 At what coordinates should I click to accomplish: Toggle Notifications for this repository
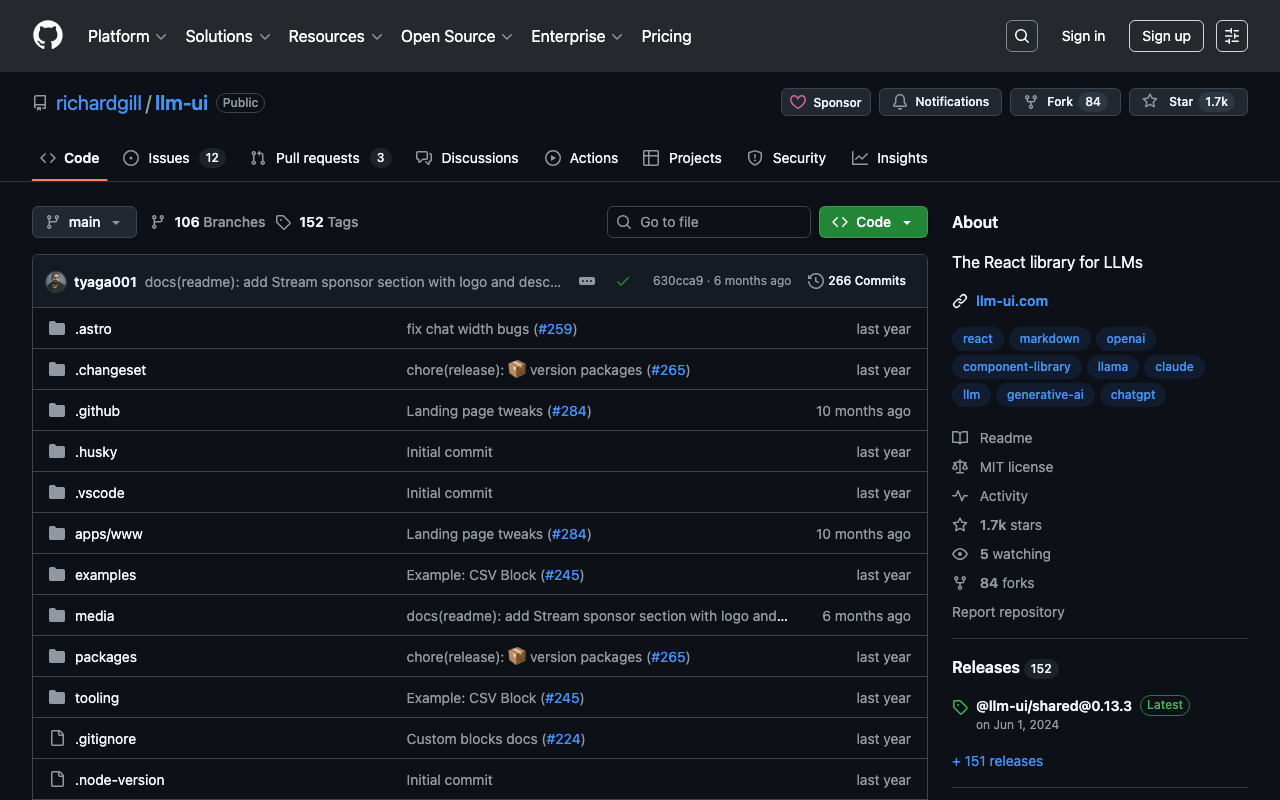(x=940, y=102)
